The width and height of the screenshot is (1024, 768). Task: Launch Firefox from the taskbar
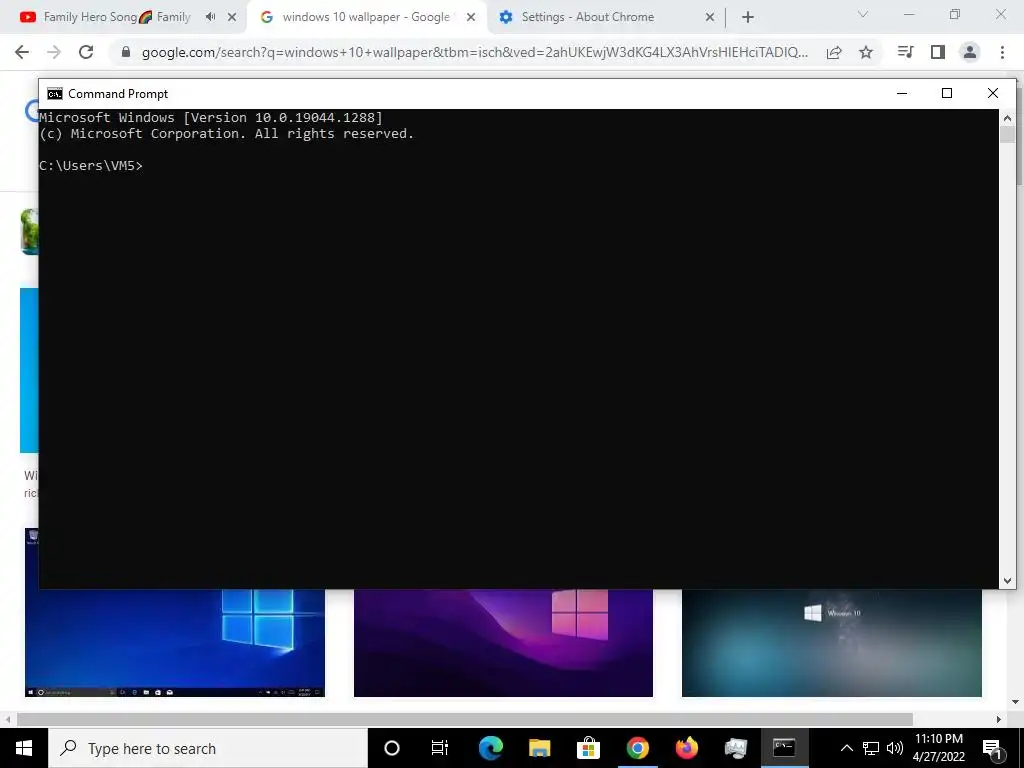[x=686, y=748]
